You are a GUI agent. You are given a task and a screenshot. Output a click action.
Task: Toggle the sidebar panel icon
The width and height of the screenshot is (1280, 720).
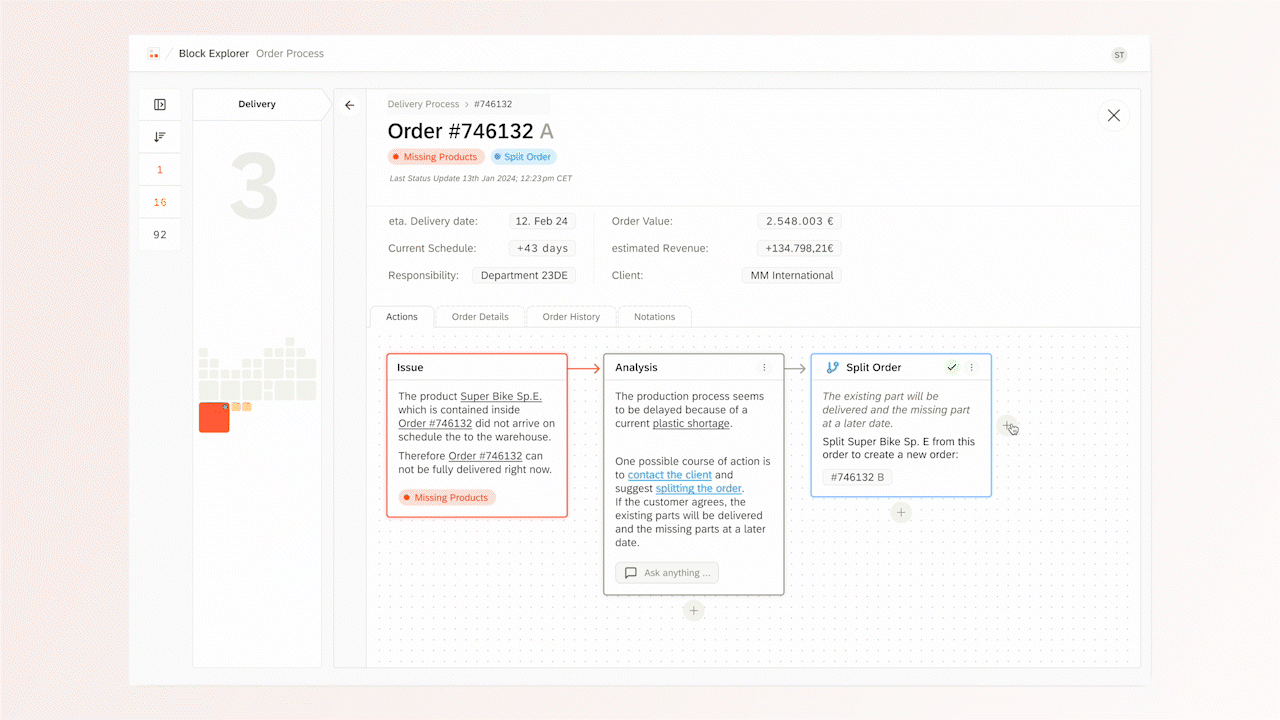coord(160,105)
